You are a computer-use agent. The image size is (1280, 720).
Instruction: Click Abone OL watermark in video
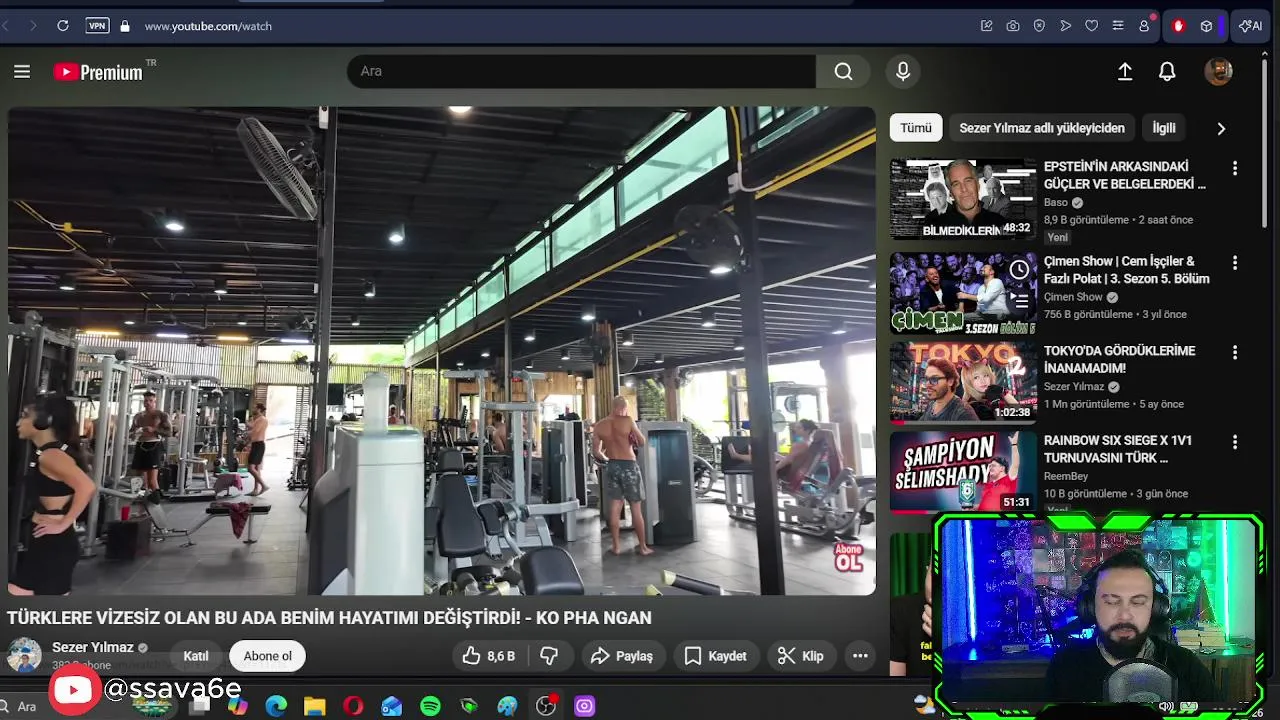pyautogui.click(x=848, y=558)
